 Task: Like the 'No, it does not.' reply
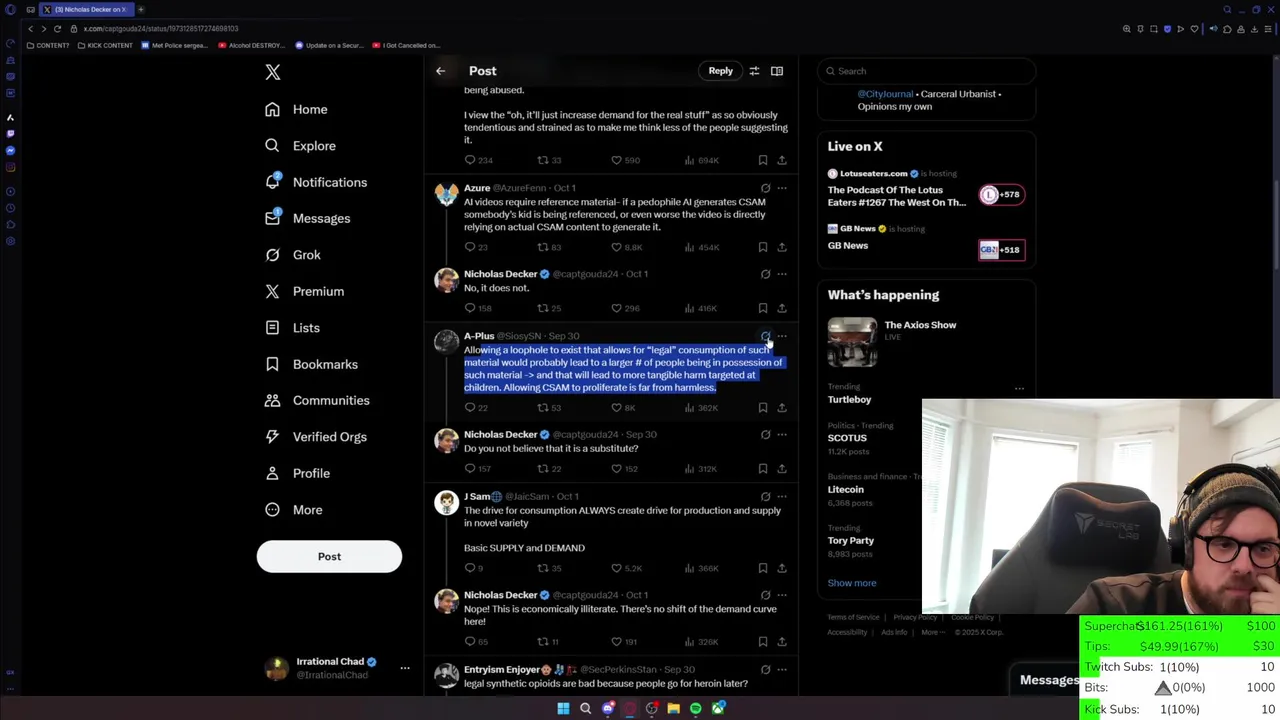pyautogui.click(x=625, y=308)
